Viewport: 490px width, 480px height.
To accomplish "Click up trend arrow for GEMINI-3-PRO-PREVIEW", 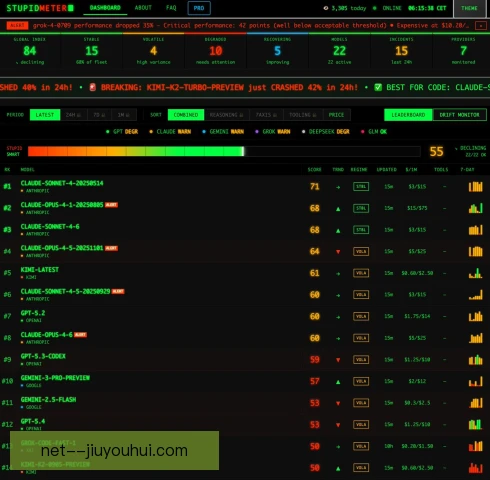I will [x=338, y=382].
